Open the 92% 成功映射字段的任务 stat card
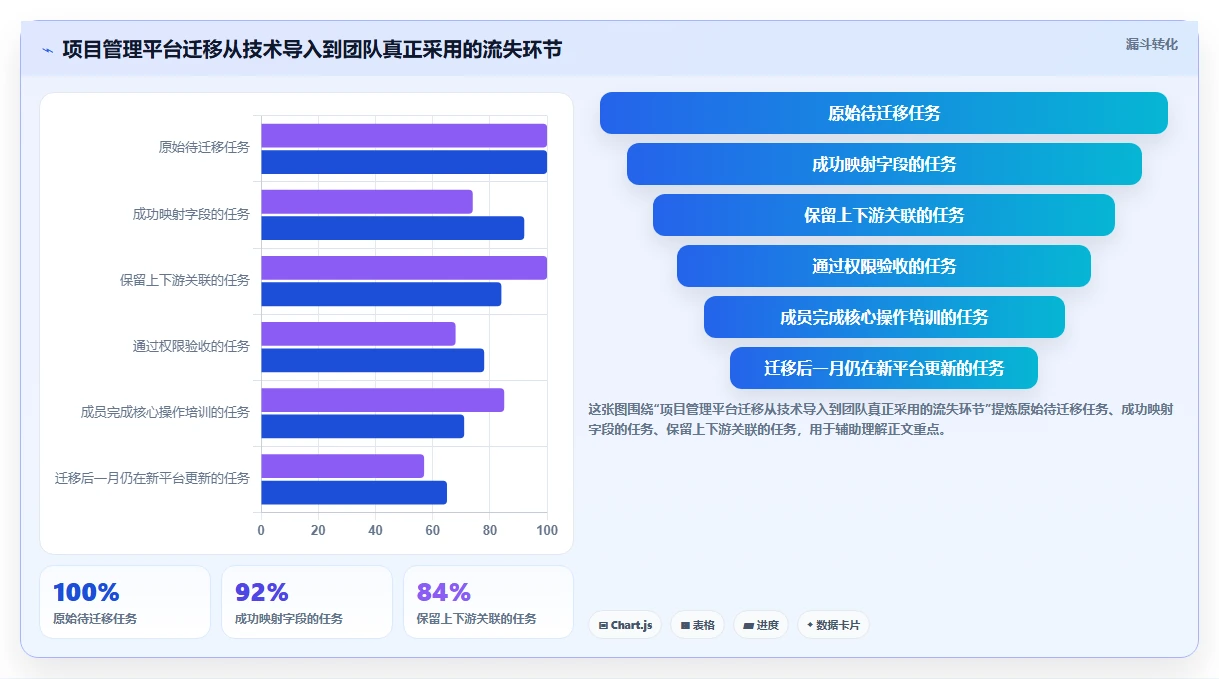 click(307, 602)
